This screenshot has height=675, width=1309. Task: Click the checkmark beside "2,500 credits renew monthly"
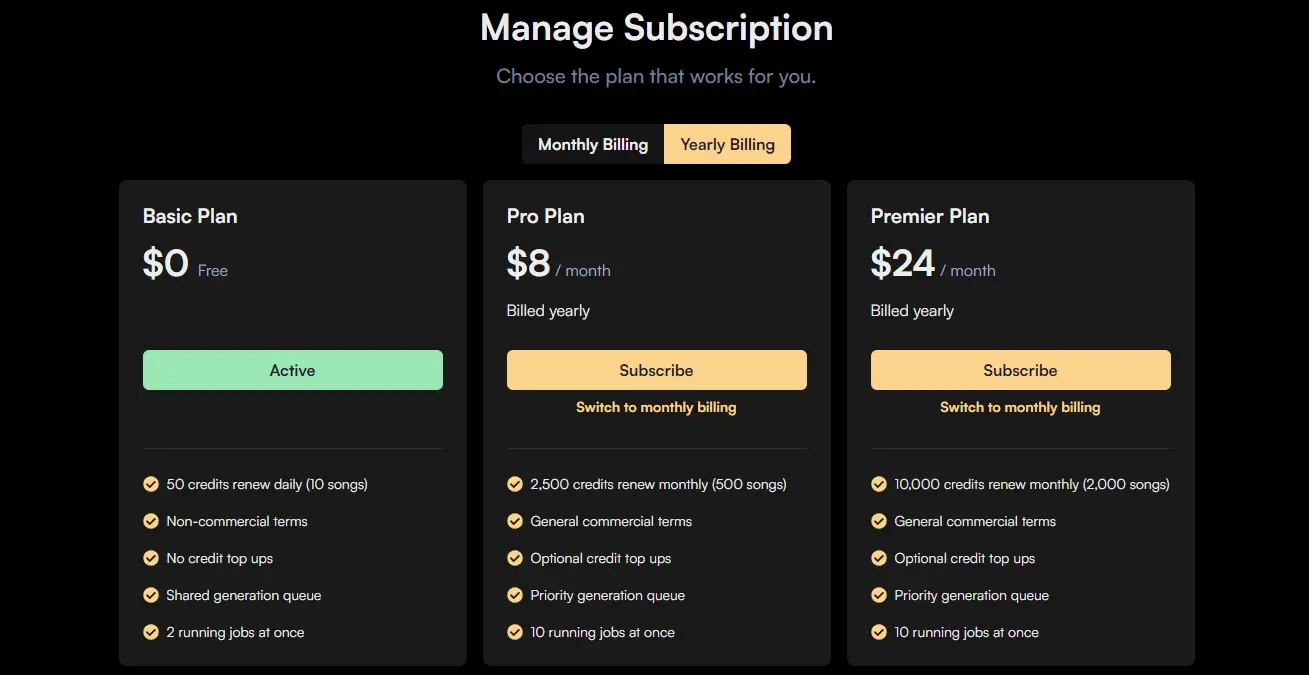515,484
